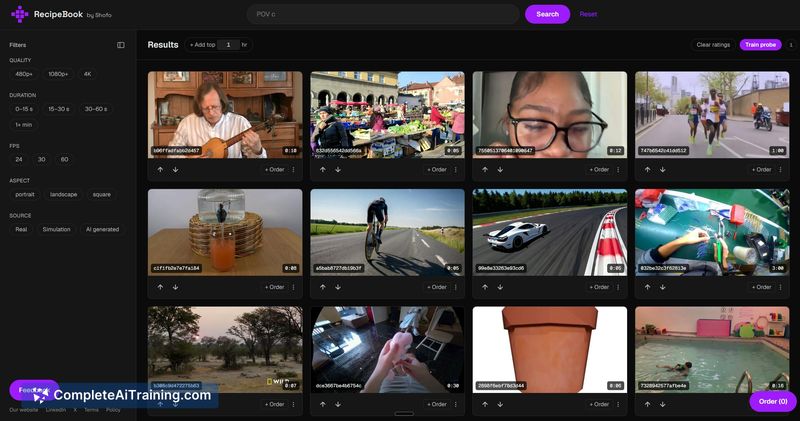
Task: Downvote the vegetable market video
Action: (338, 169)
